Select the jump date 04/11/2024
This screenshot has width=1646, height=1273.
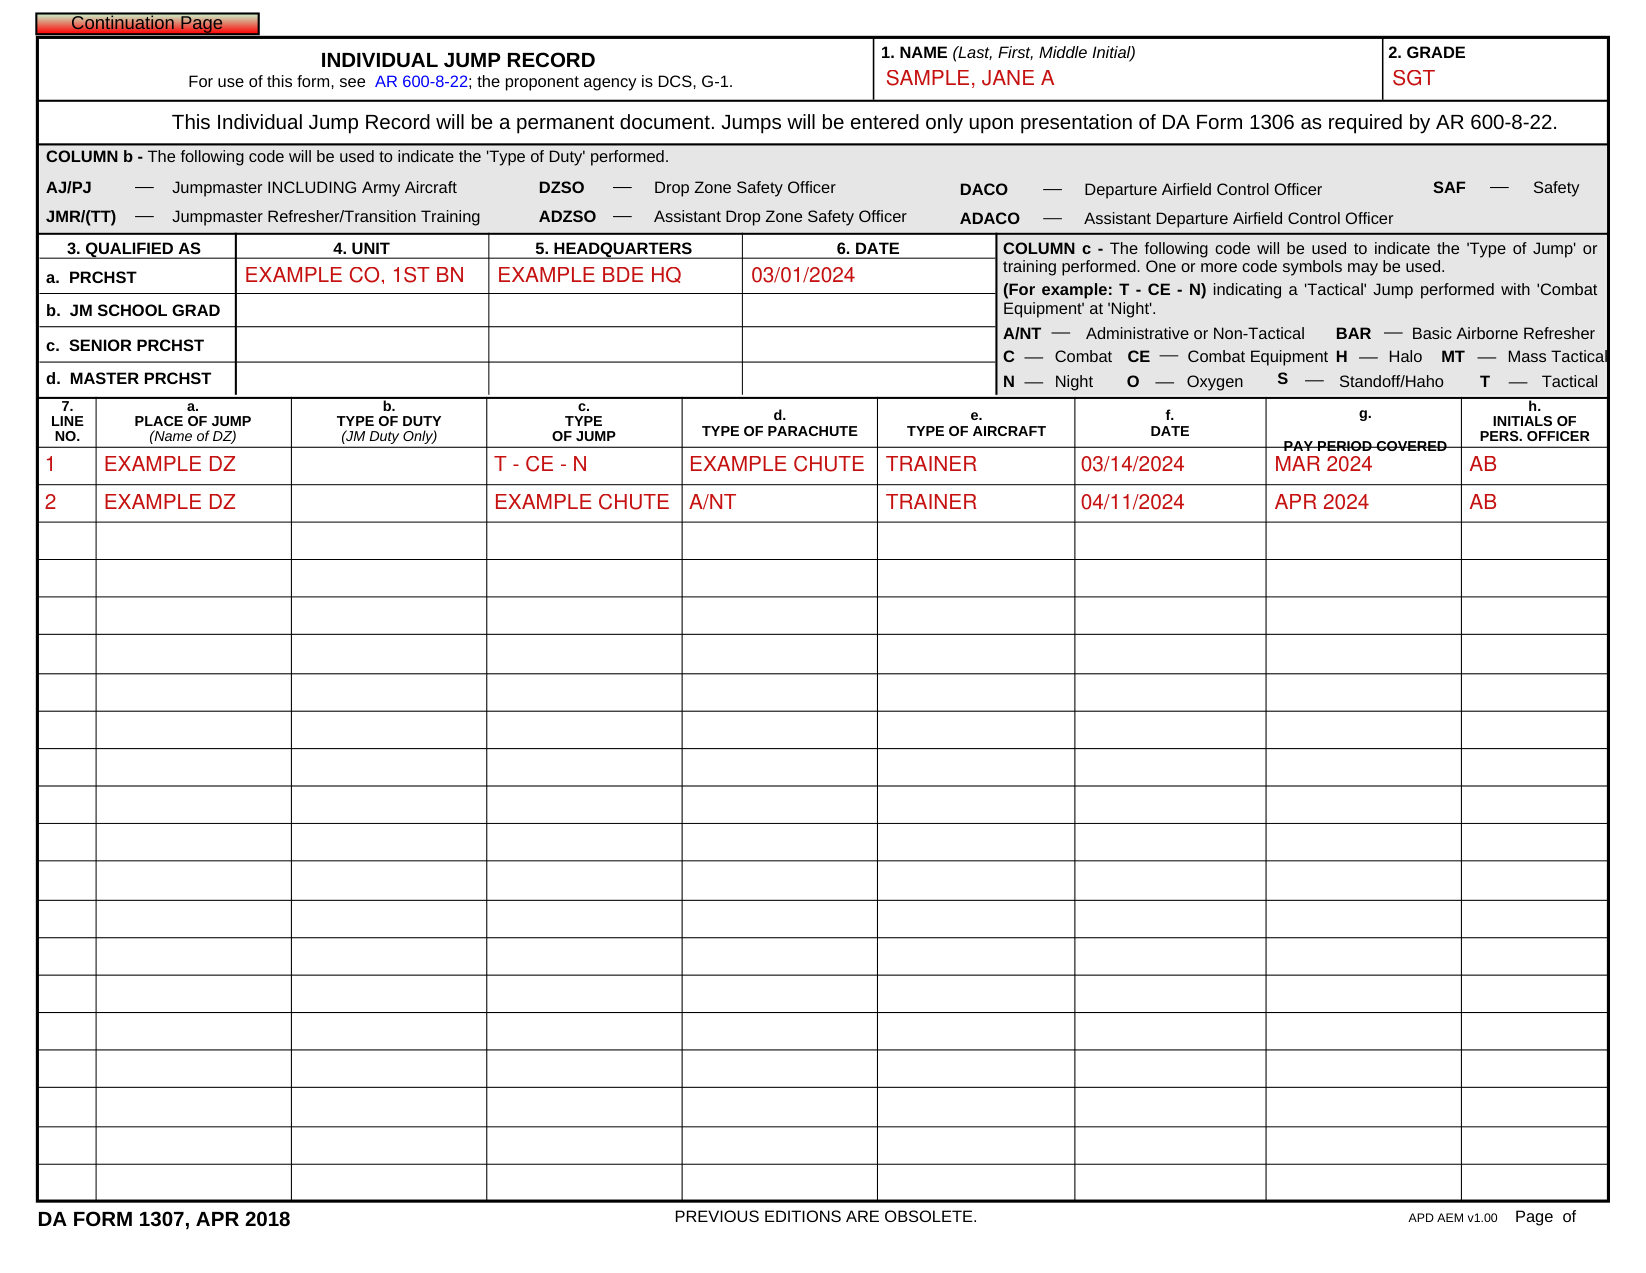(1170, 503)
